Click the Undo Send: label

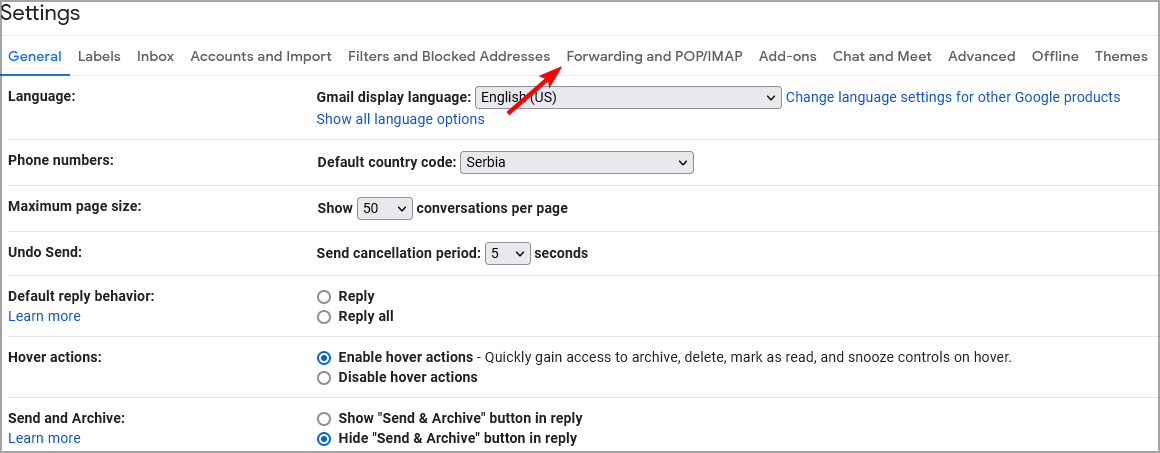click(x=45, y=251)
